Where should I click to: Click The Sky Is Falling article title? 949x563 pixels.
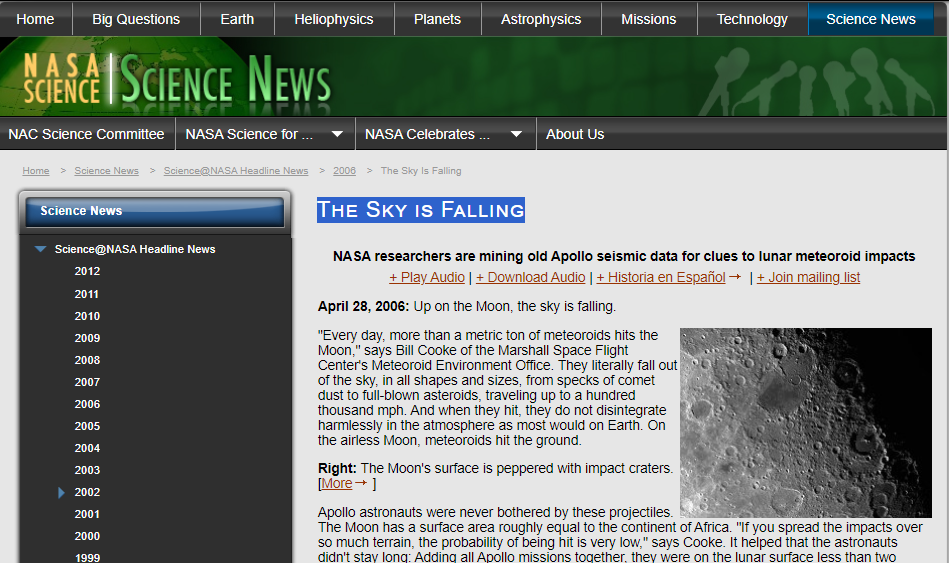(x=421, y=210)
